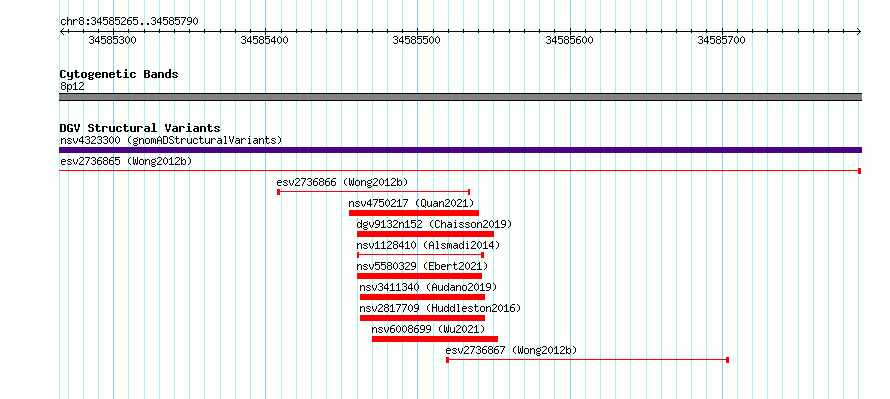Open nsv4750217 (Quan2021) variant label

[411, 203]
